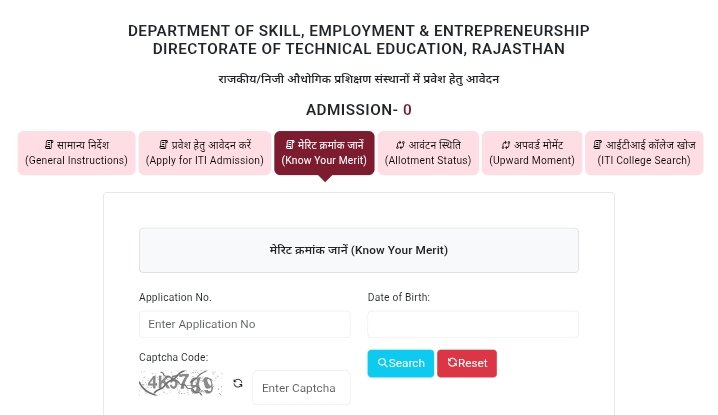Select the active Know Your Merit tab
This screenshot has width=718, height=415.
[x=324, y=153]
